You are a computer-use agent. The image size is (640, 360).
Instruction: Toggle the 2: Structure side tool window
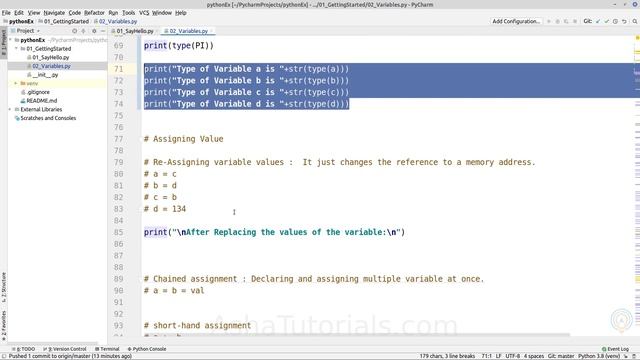click(4, 287)
